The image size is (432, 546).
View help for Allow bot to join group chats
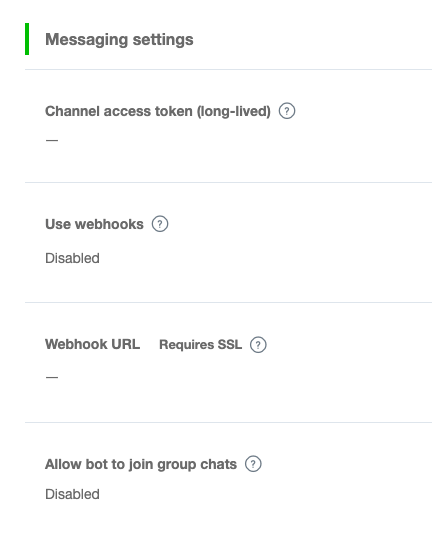253,464
